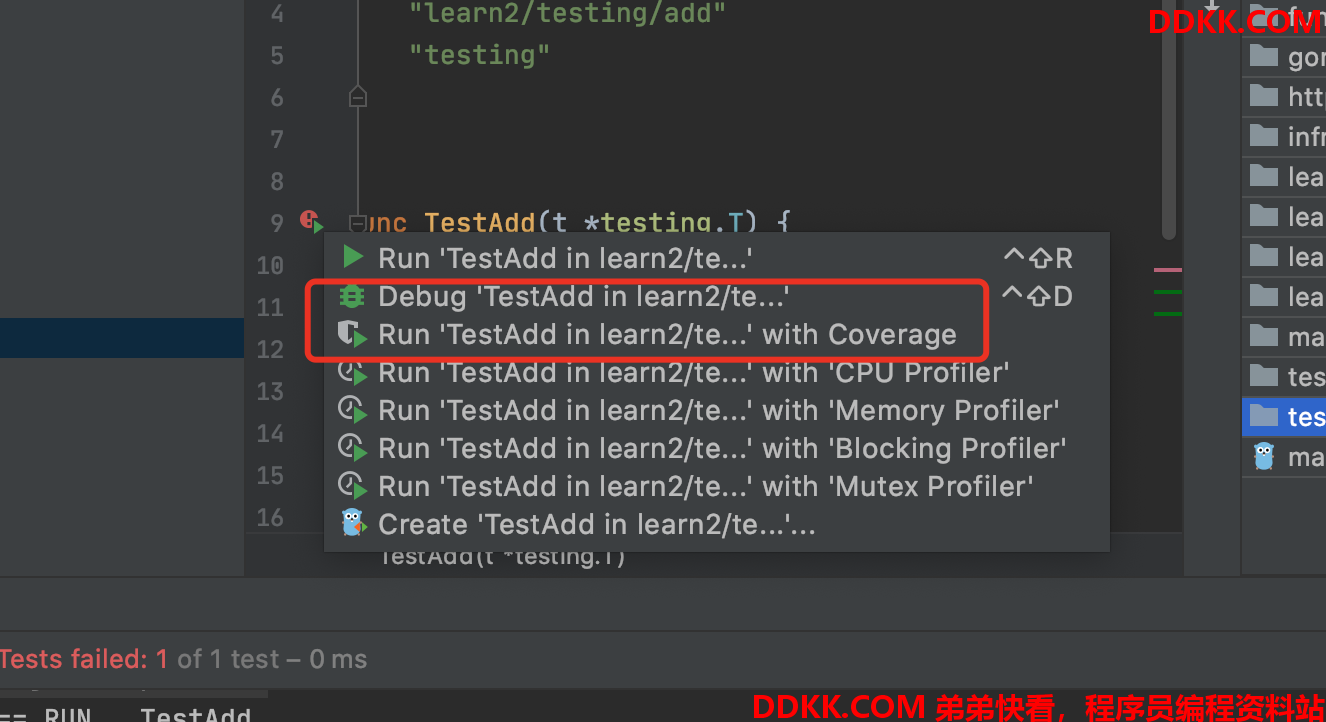The width and height of the screenshot is (1326, 722).
Task: Click the Blocking Profiler clock icon
Action: tap(352, 449)
